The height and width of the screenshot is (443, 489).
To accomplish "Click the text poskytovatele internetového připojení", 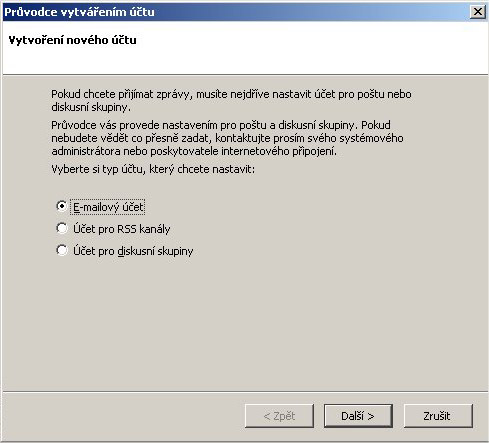I will click(243, 151).
